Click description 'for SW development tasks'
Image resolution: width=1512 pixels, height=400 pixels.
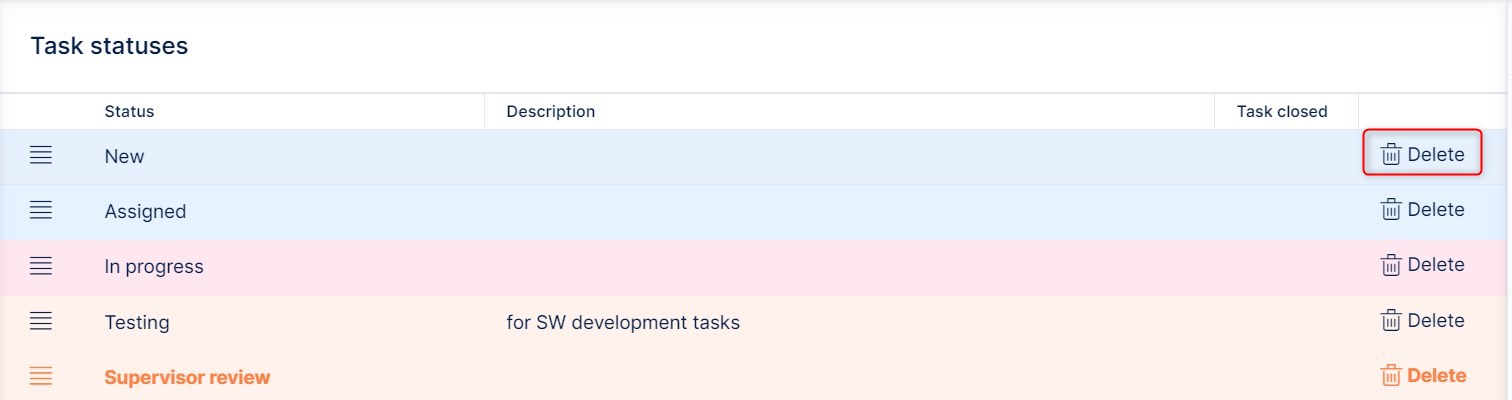[x=623, y=323]
